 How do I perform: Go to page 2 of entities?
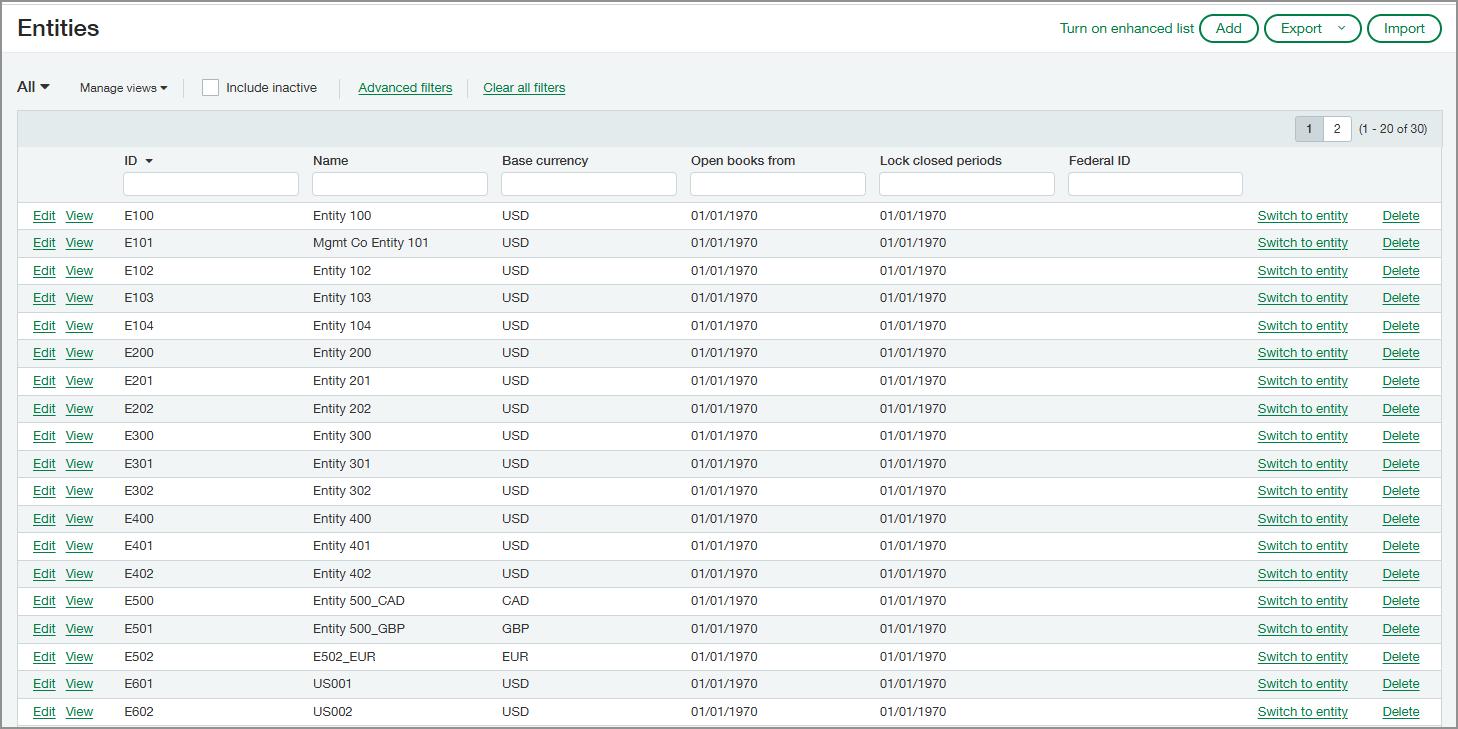click(1337, 128)
